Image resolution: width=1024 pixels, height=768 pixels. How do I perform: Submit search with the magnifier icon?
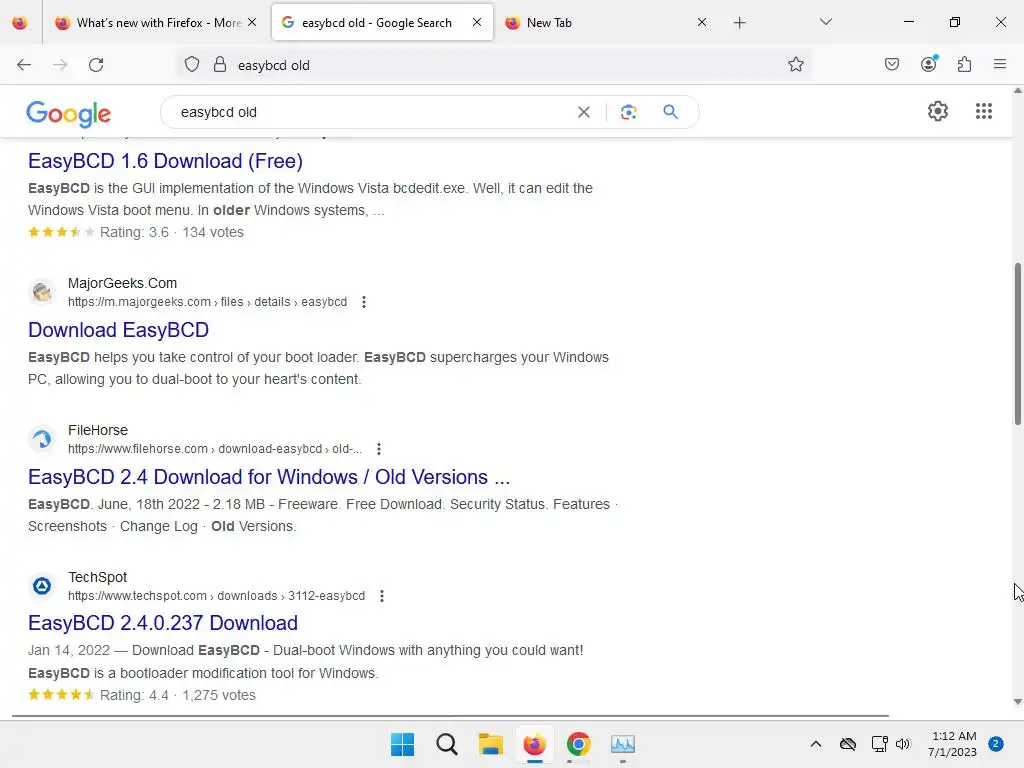670,112
